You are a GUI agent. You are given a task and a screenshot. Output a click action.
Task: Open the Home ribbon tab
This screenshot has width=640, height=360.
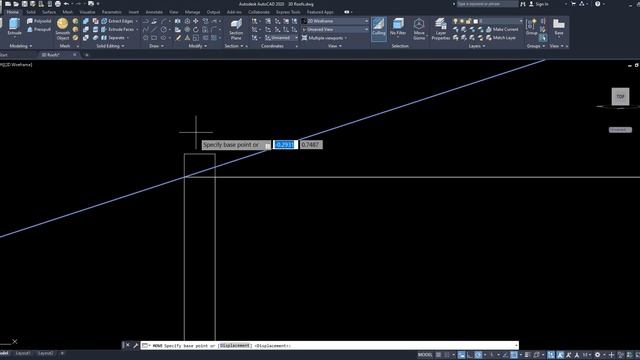(13, 12)
